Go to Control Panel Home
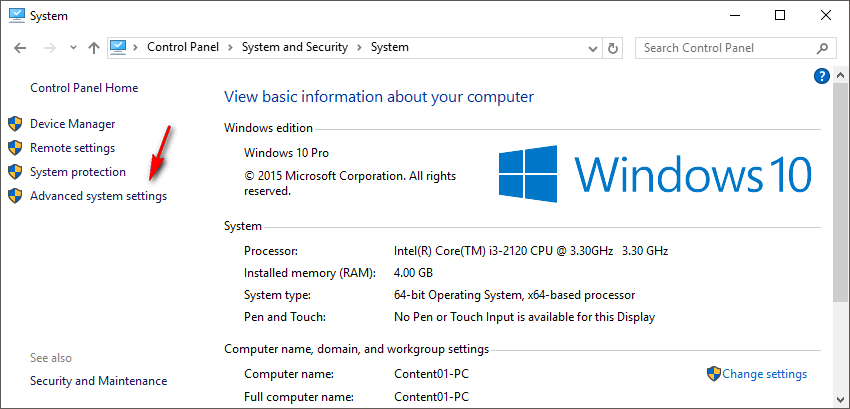Viewport: 850px width, 409px height. click(84, 88)
